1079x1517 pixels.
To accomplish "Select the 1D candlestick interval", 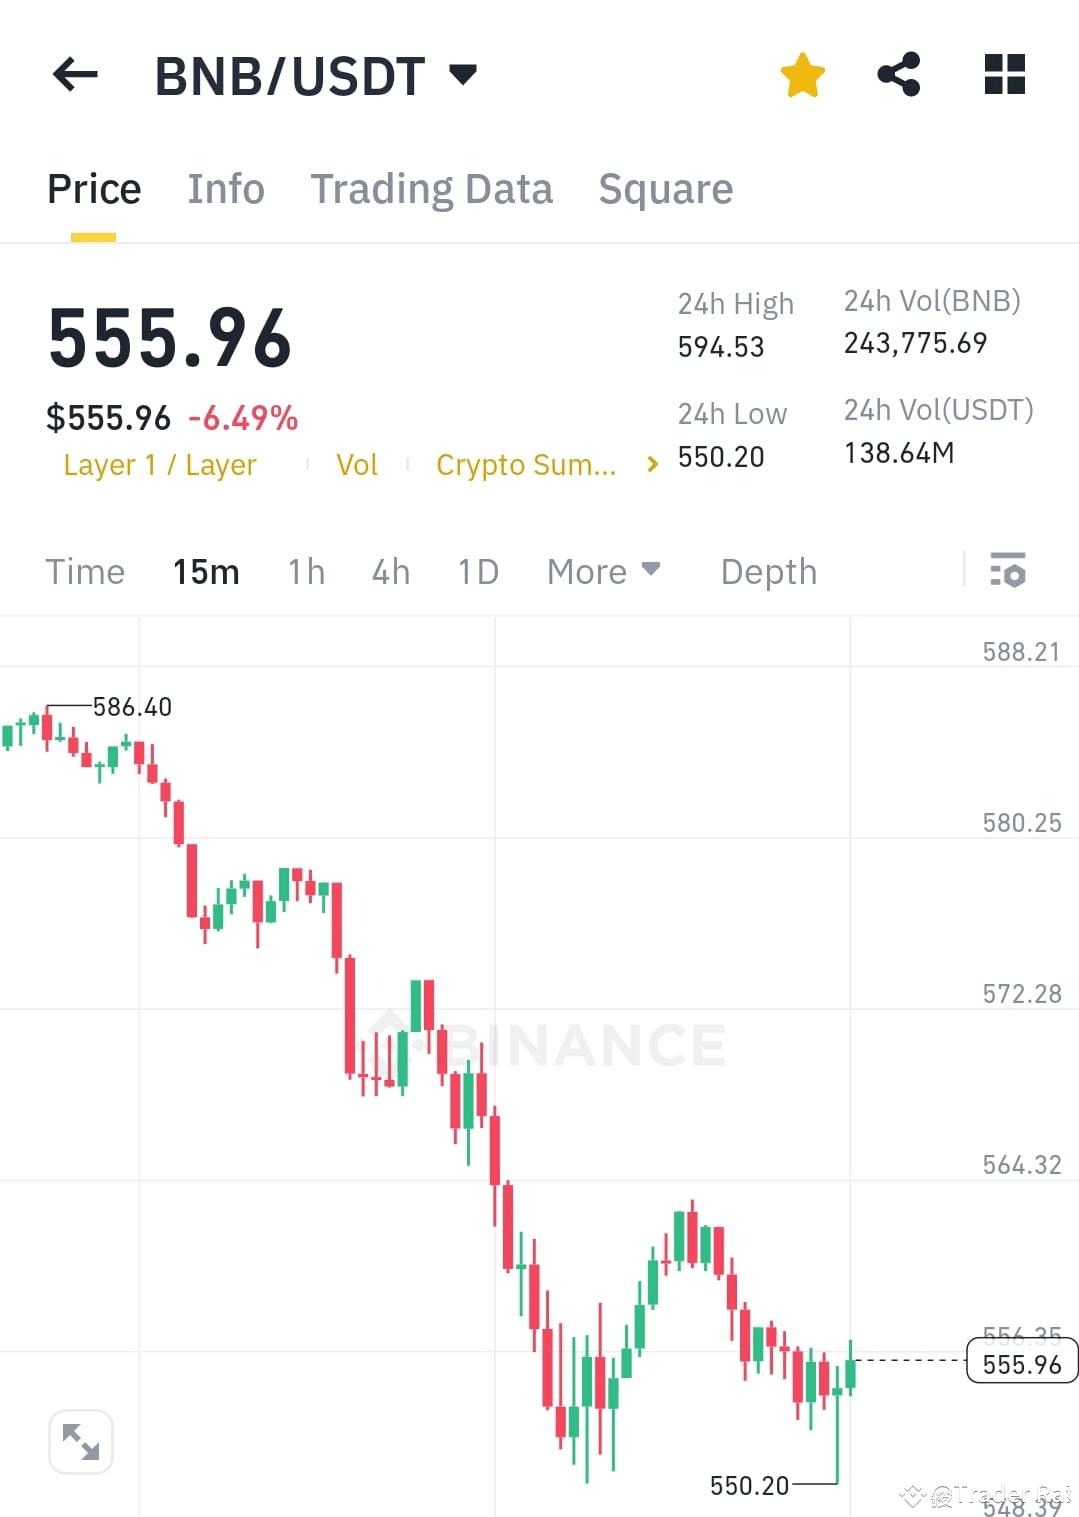I will click(x=477, y=571).
